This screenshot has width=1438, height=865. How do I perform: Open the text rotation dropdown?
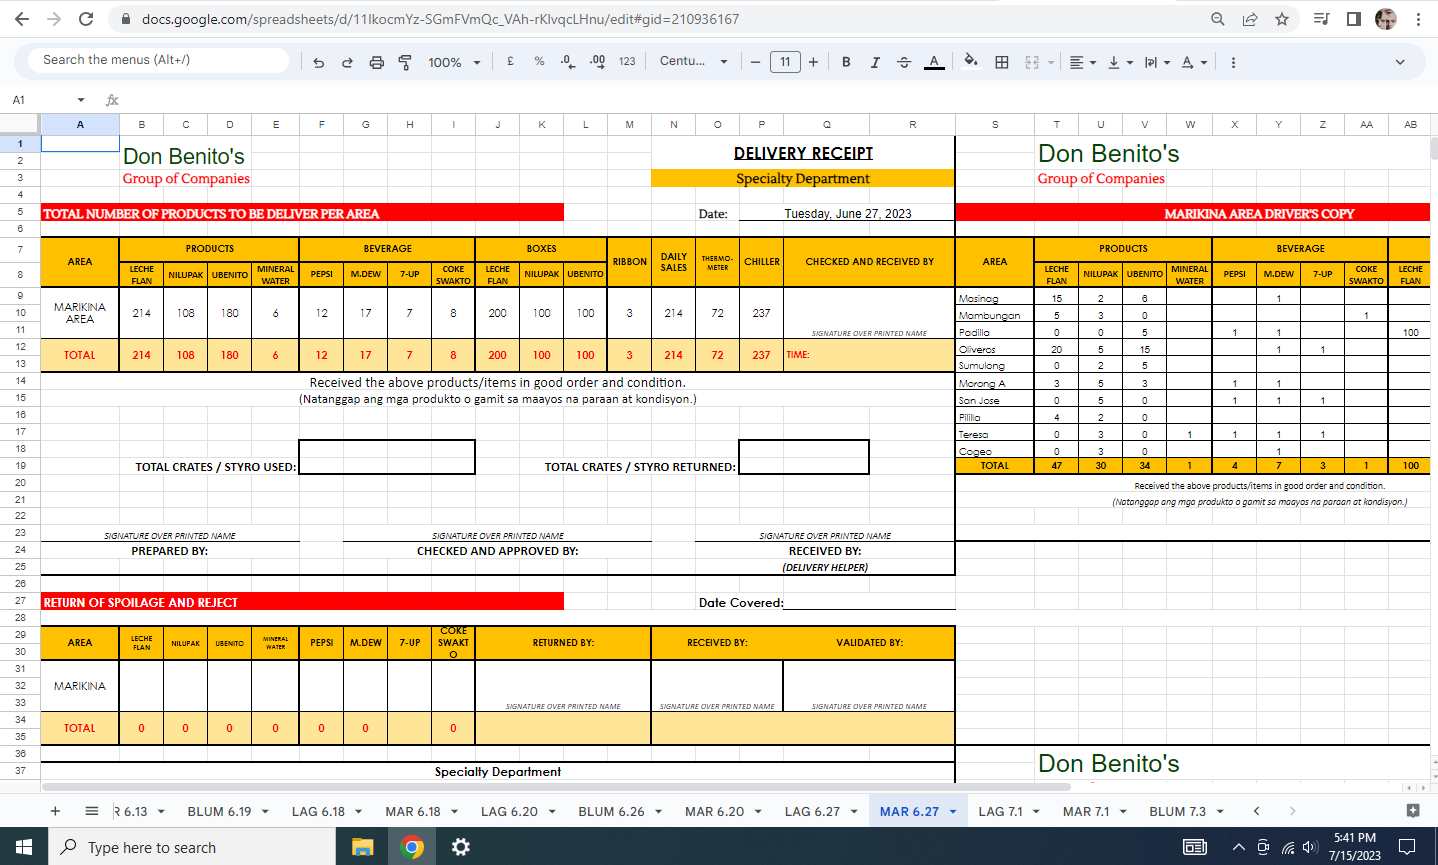pos(1194,62)
